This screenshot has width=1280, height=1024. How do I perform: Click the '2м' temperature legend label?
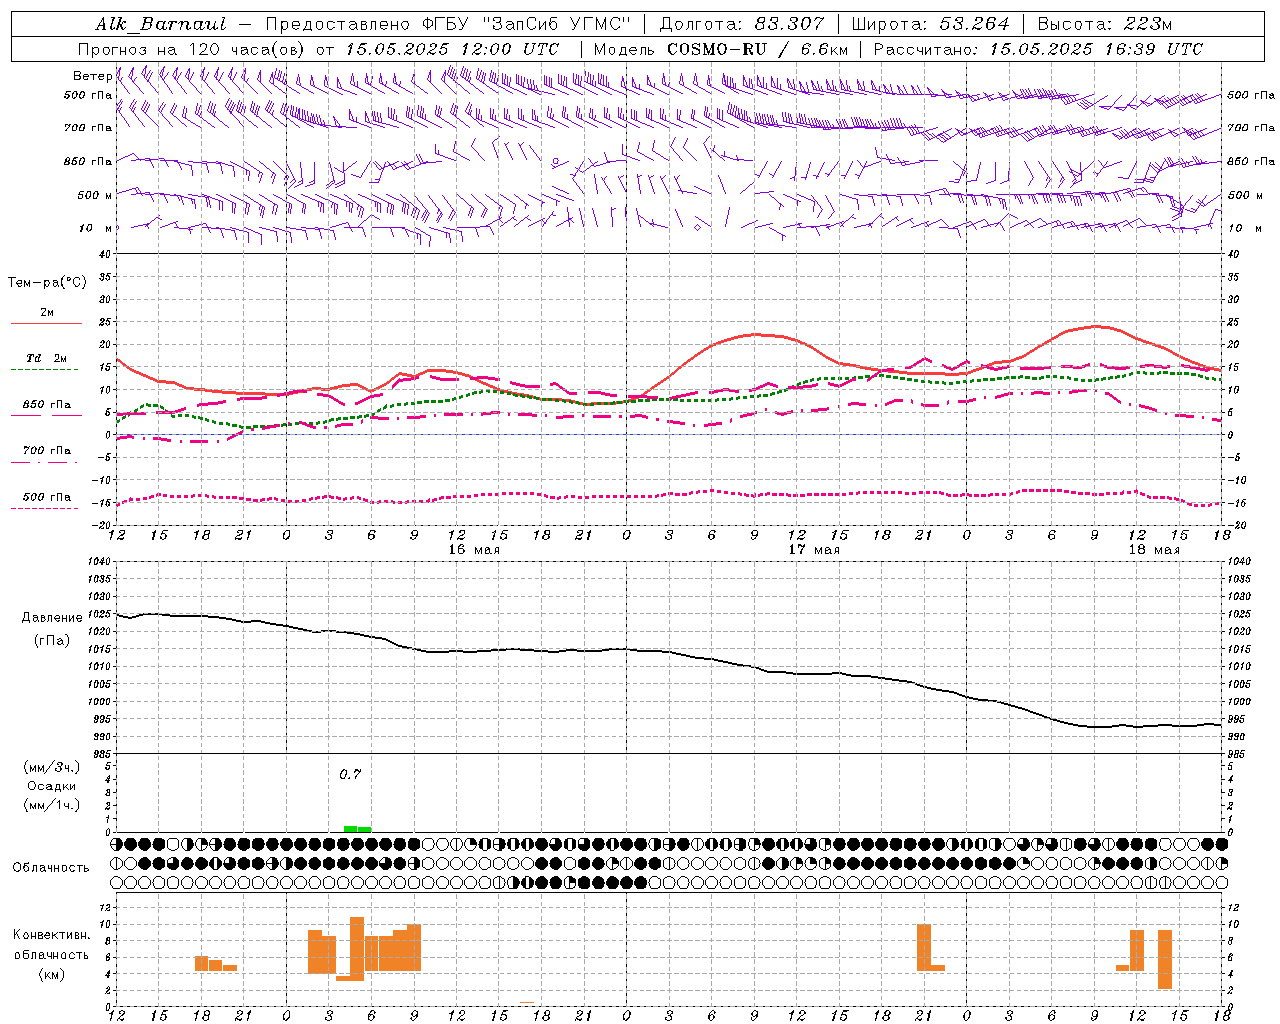(x=47, y=312)
